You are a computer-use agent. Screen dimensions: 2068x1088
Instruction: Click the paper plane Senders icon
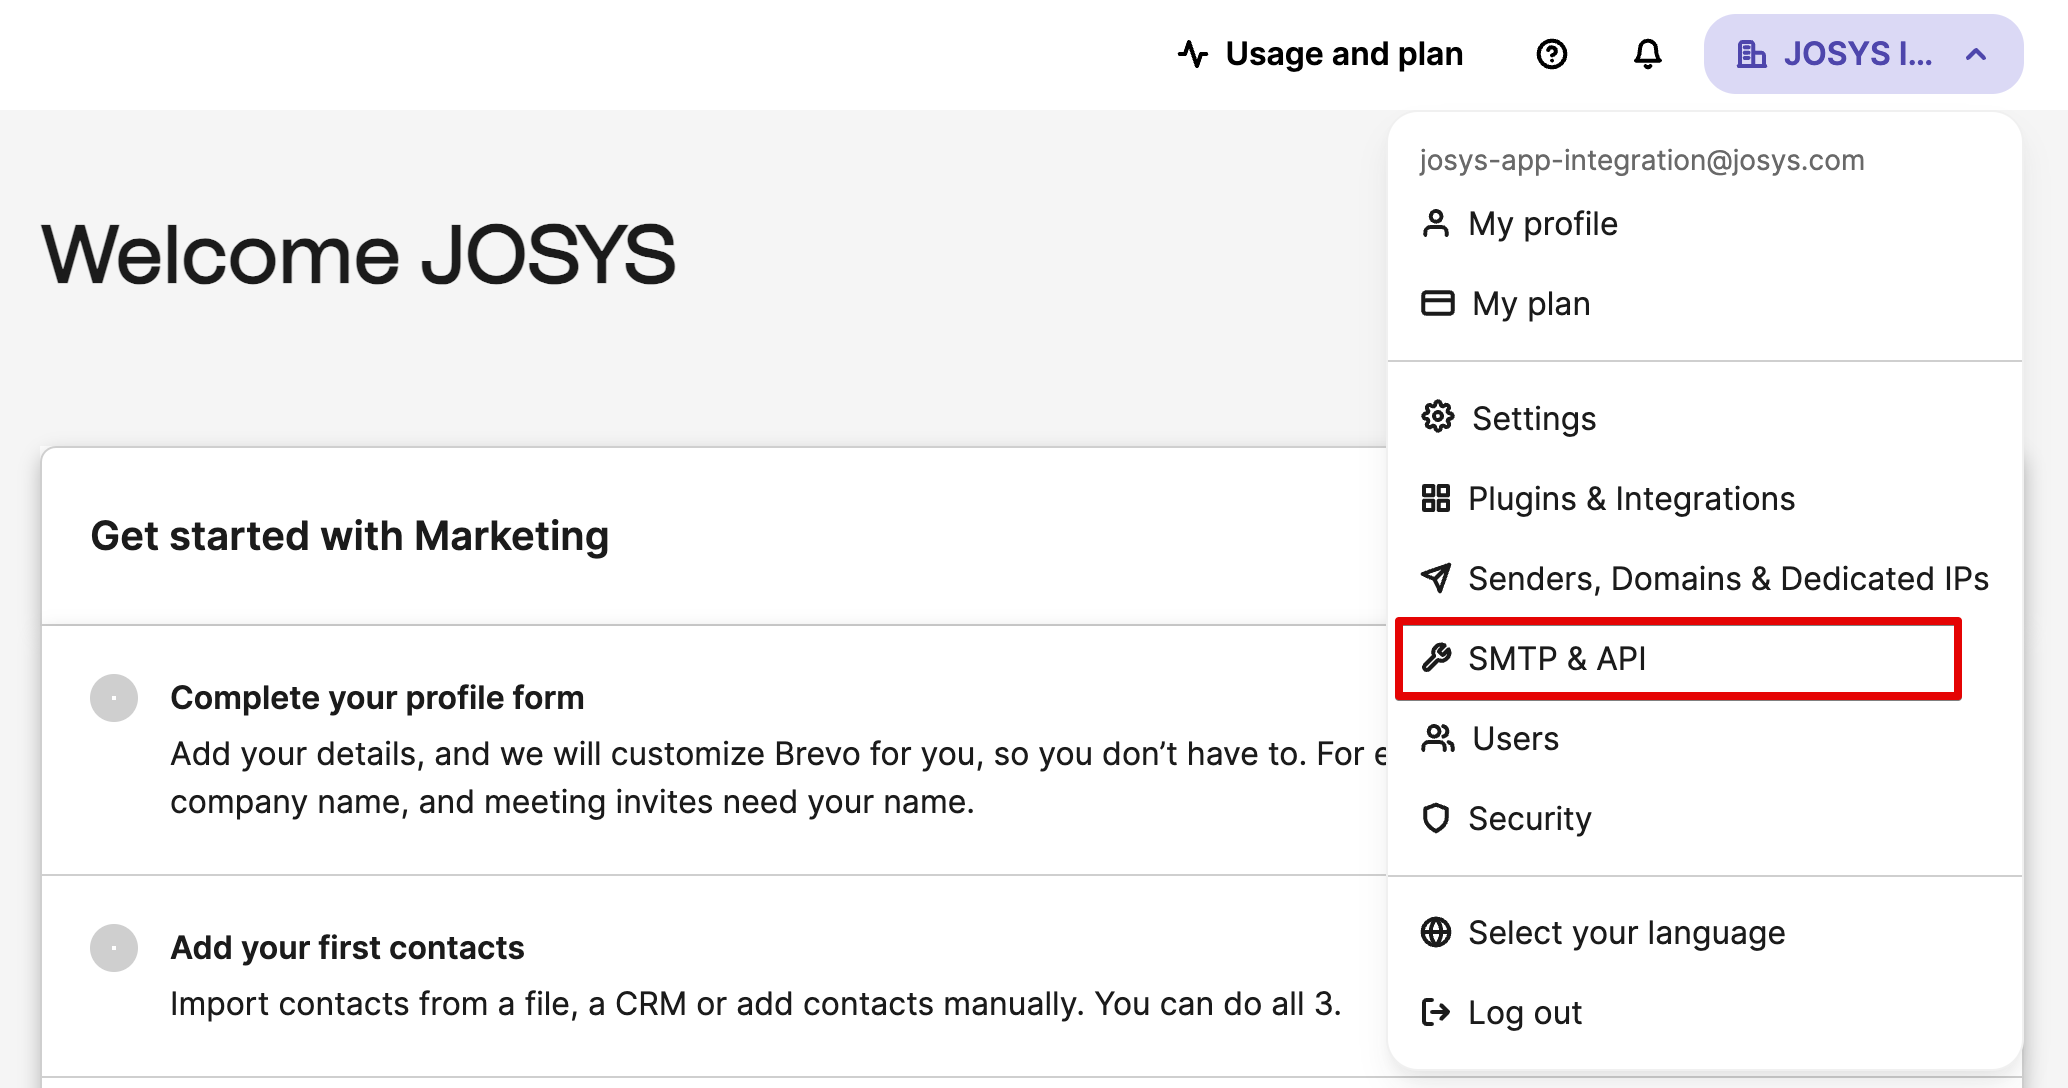1436,577
